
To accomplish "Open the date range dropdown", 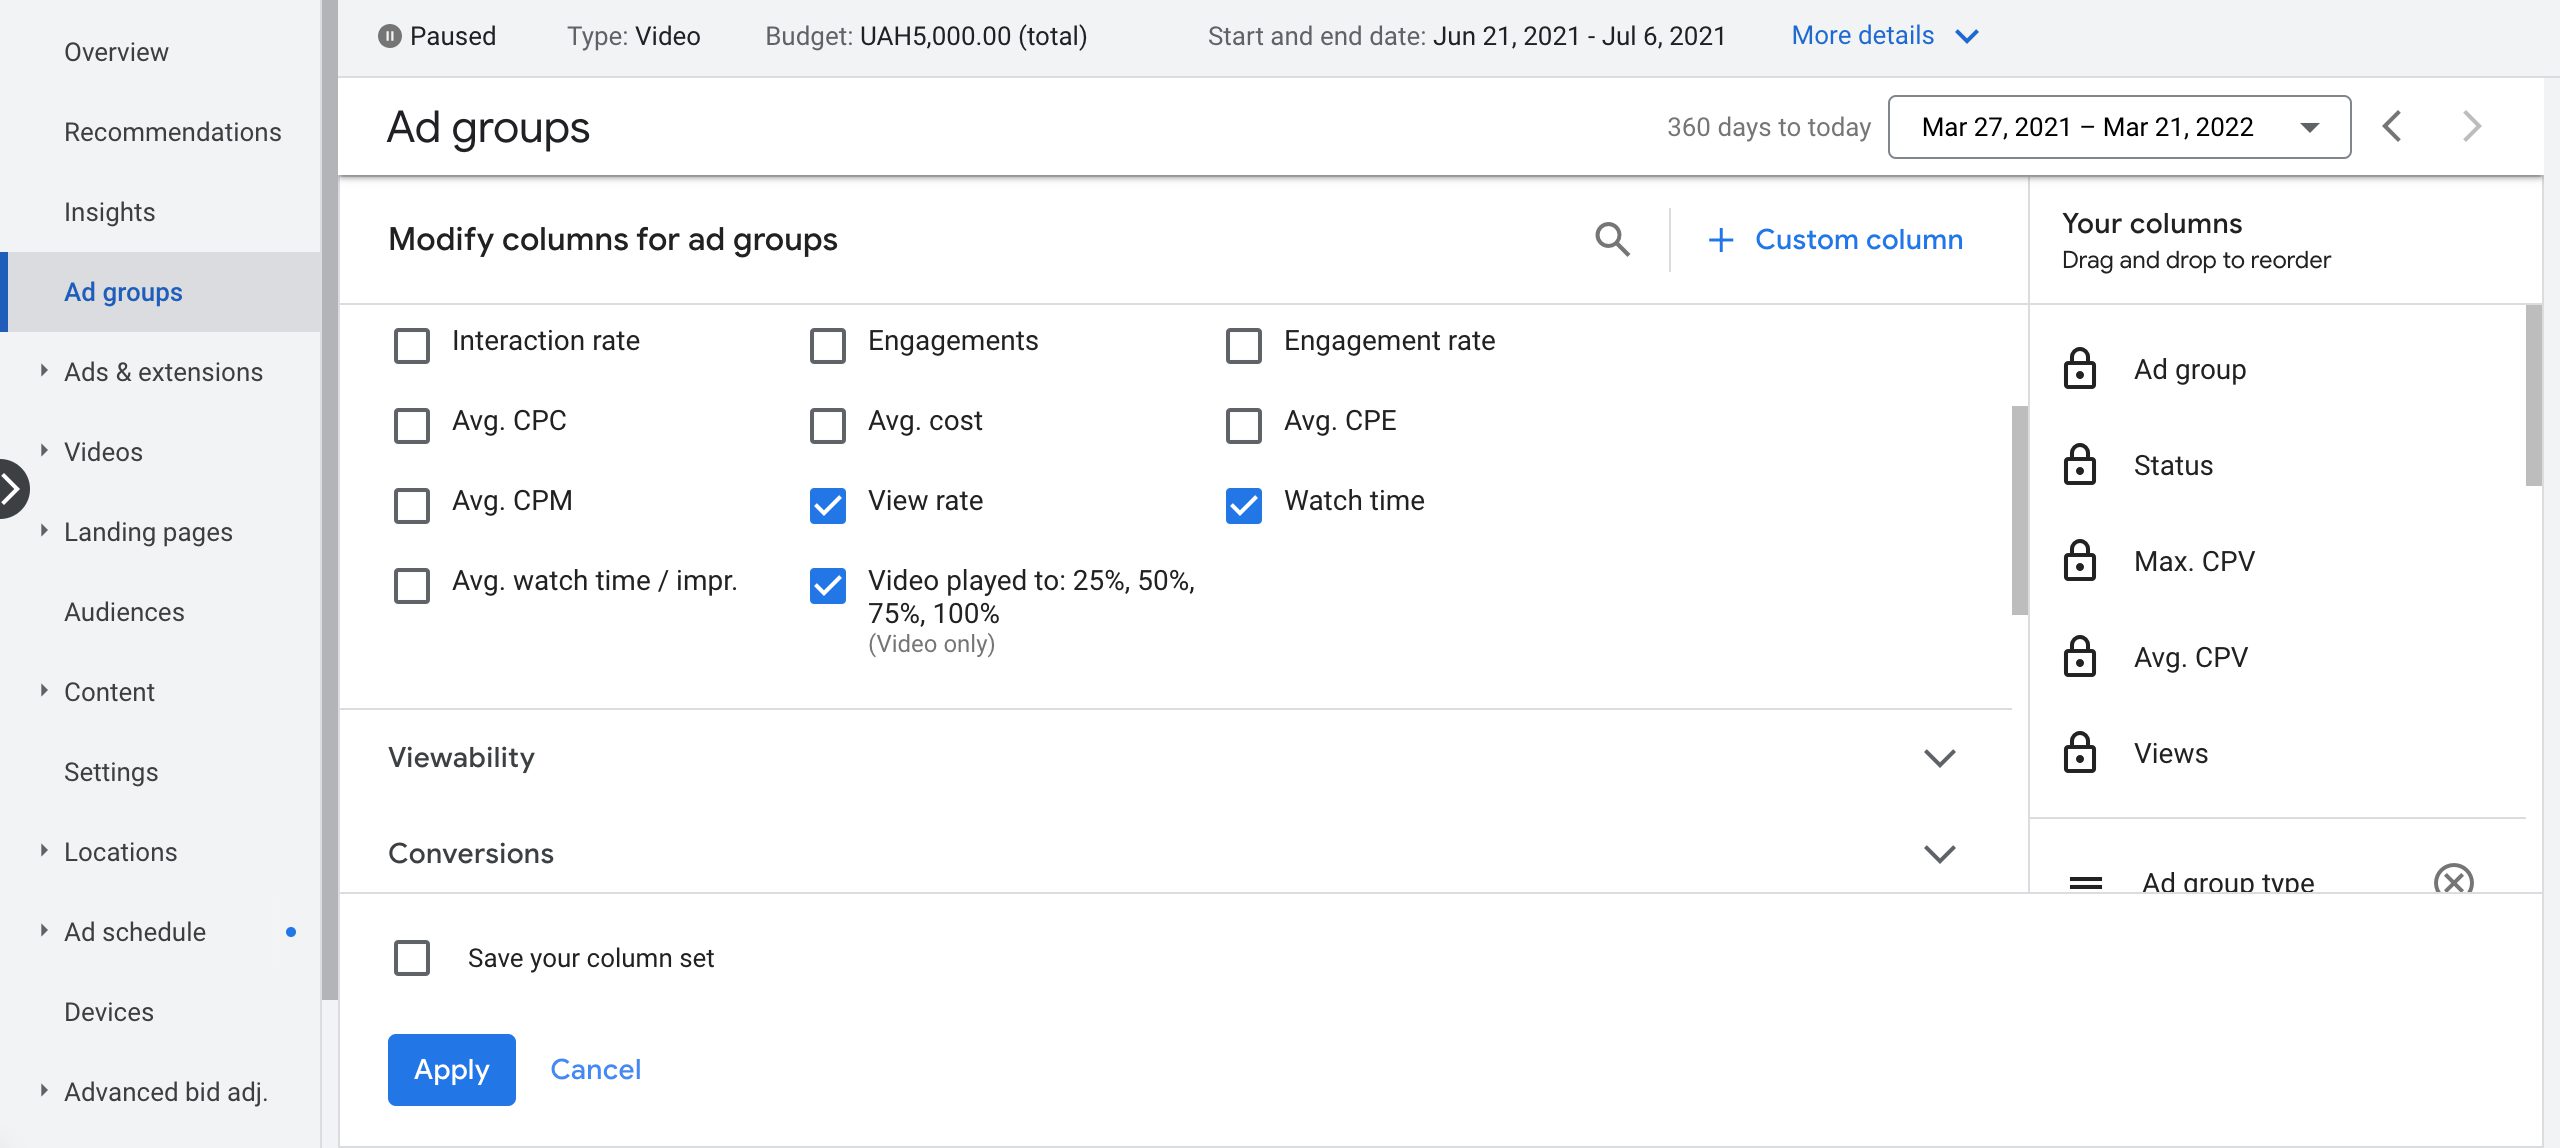I will pos(2118,127).
